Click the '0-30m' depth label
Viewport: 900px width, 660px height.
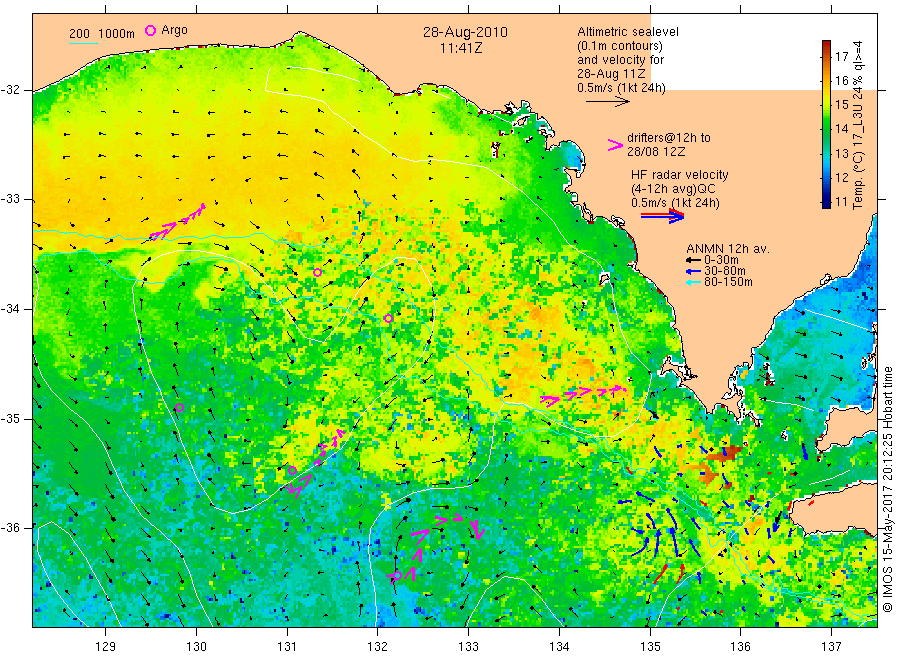(x=721, y=260)
